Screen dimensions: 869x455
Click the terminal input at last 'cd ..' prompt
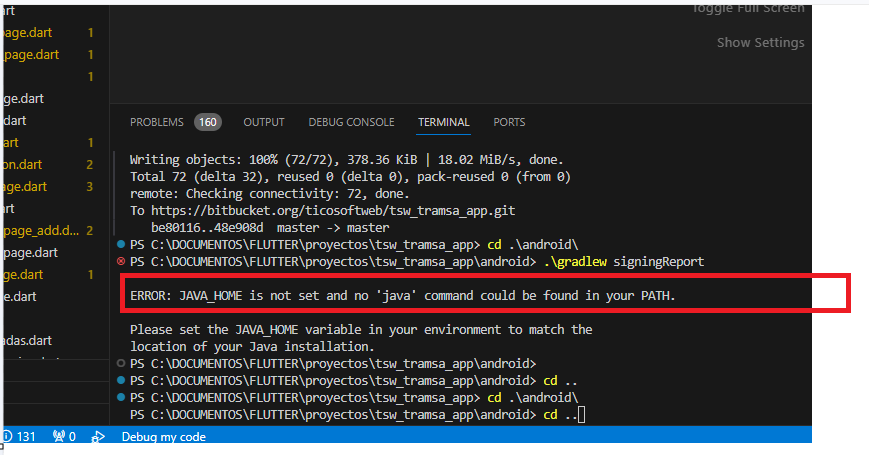click(581, 414)
